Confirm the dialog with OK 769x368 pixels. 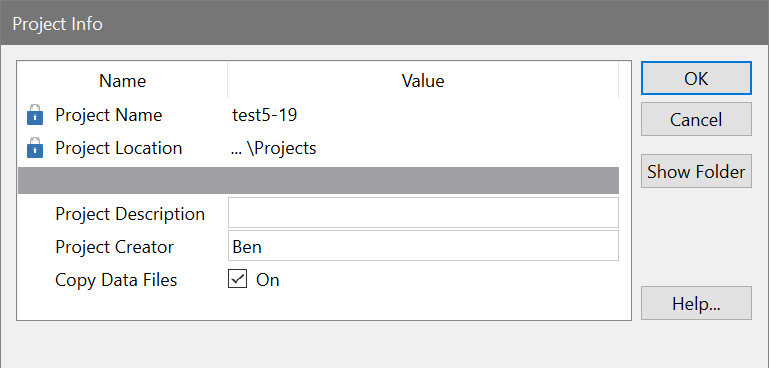[x=696, y=79]
